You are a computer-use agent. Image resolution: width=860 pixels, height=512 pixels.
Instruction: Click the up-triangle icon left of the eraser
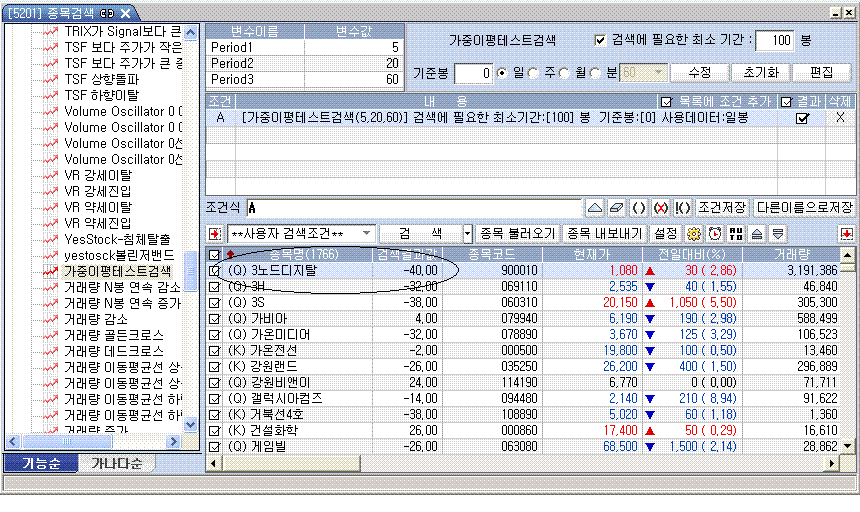[595, 207]
